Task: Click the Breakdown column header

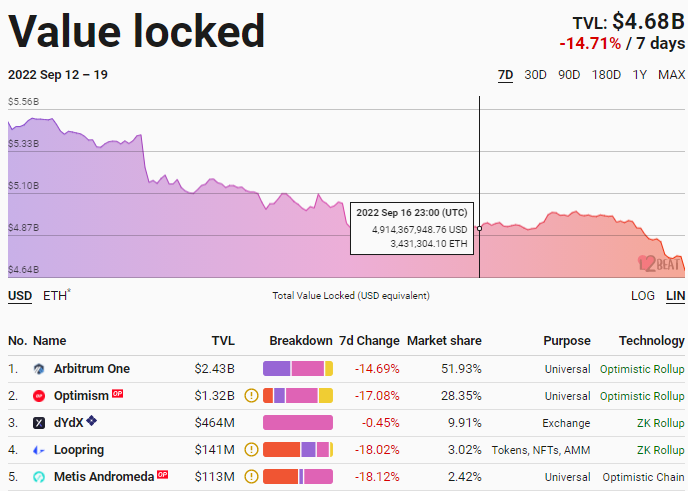Action: coord(301,341)
